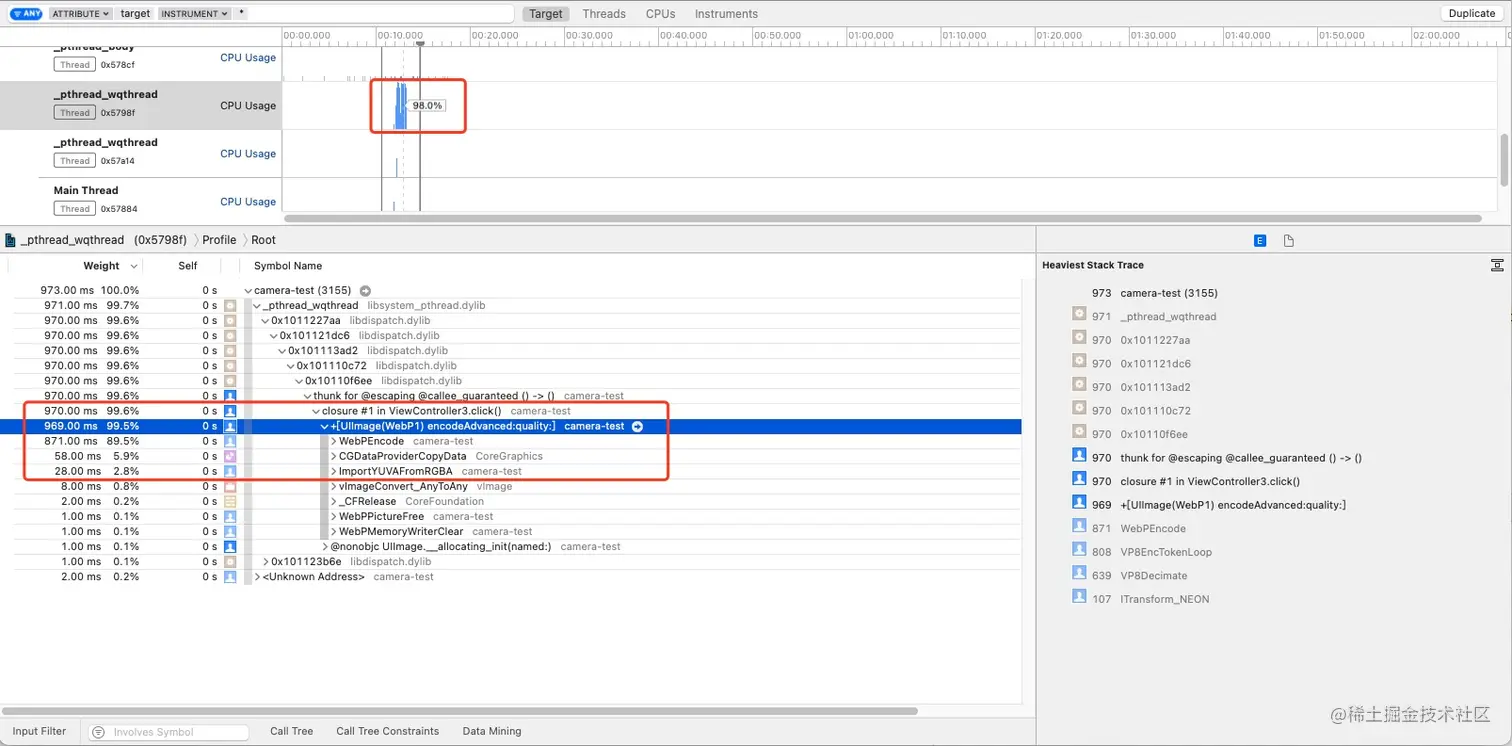1512x746 pixels.
Task: Open the ATTRIBUTE filter dropdown
Action: click(82, 14)
